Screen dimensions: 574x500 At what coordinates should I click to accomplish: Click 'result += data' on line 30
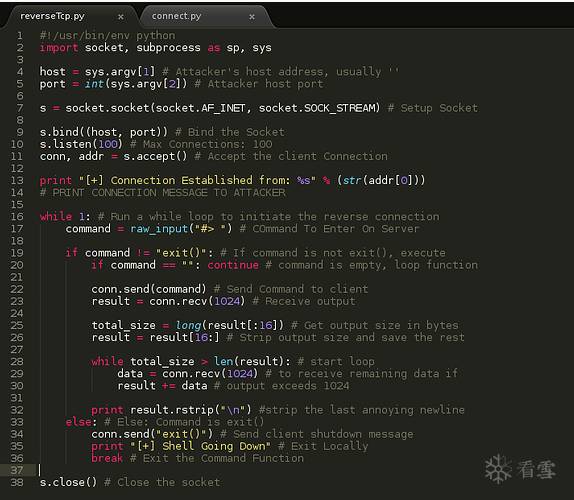click(162, 386)
